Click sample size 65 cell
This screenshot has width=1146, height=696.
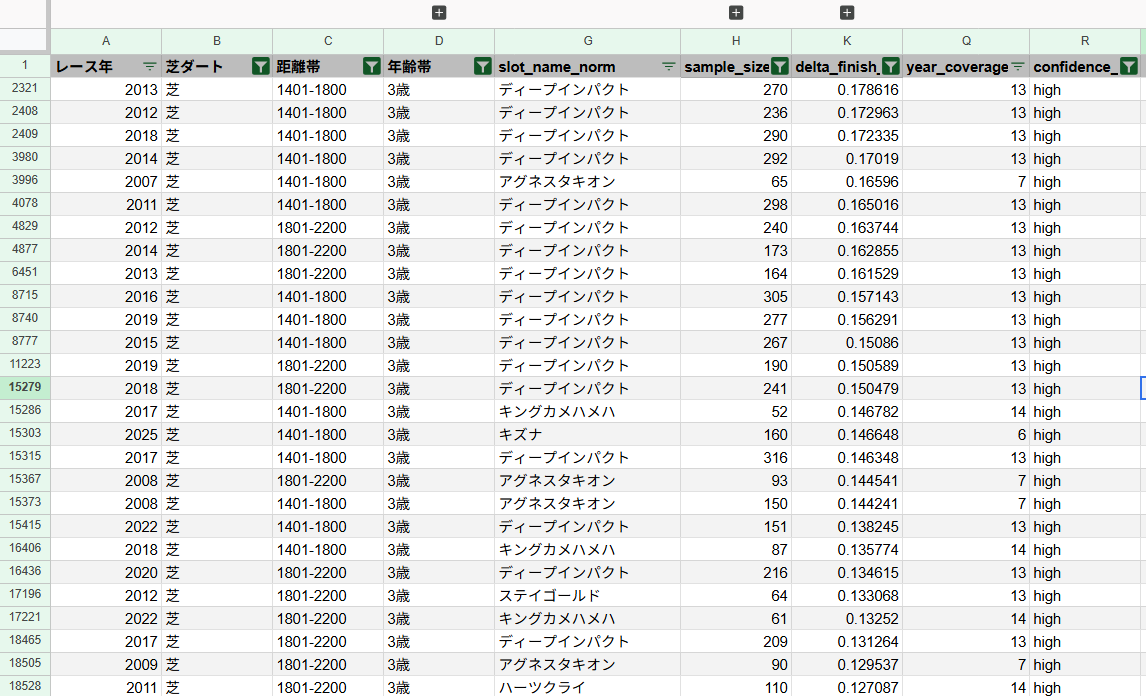coord(736,181)
